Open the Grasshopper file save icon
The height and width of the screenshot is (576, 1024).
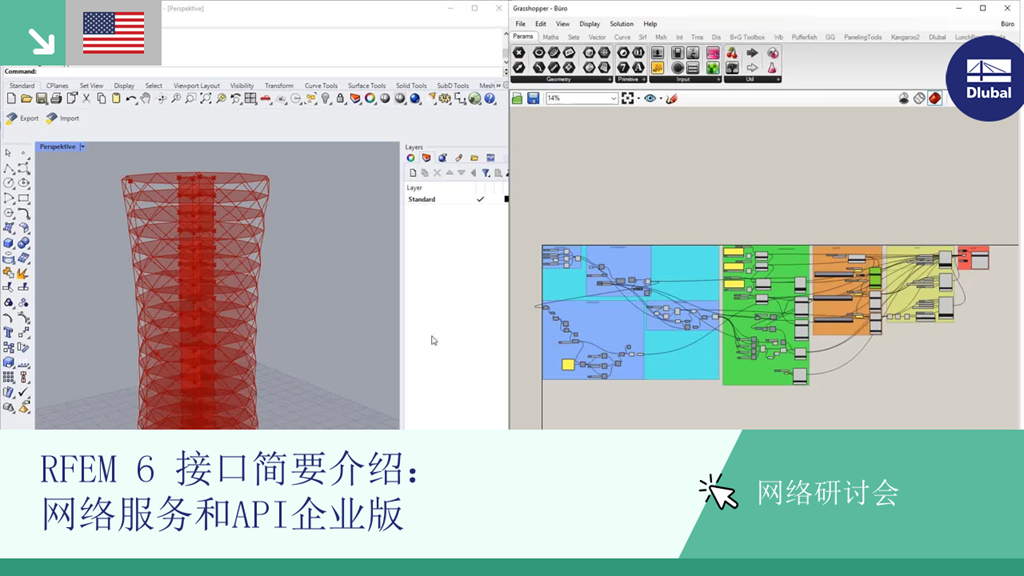[531, 97]
